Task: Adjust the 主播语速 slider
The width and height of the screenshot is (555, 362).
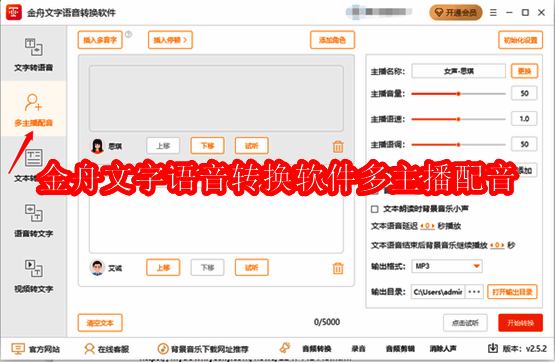Action: (x=458, y=119)
